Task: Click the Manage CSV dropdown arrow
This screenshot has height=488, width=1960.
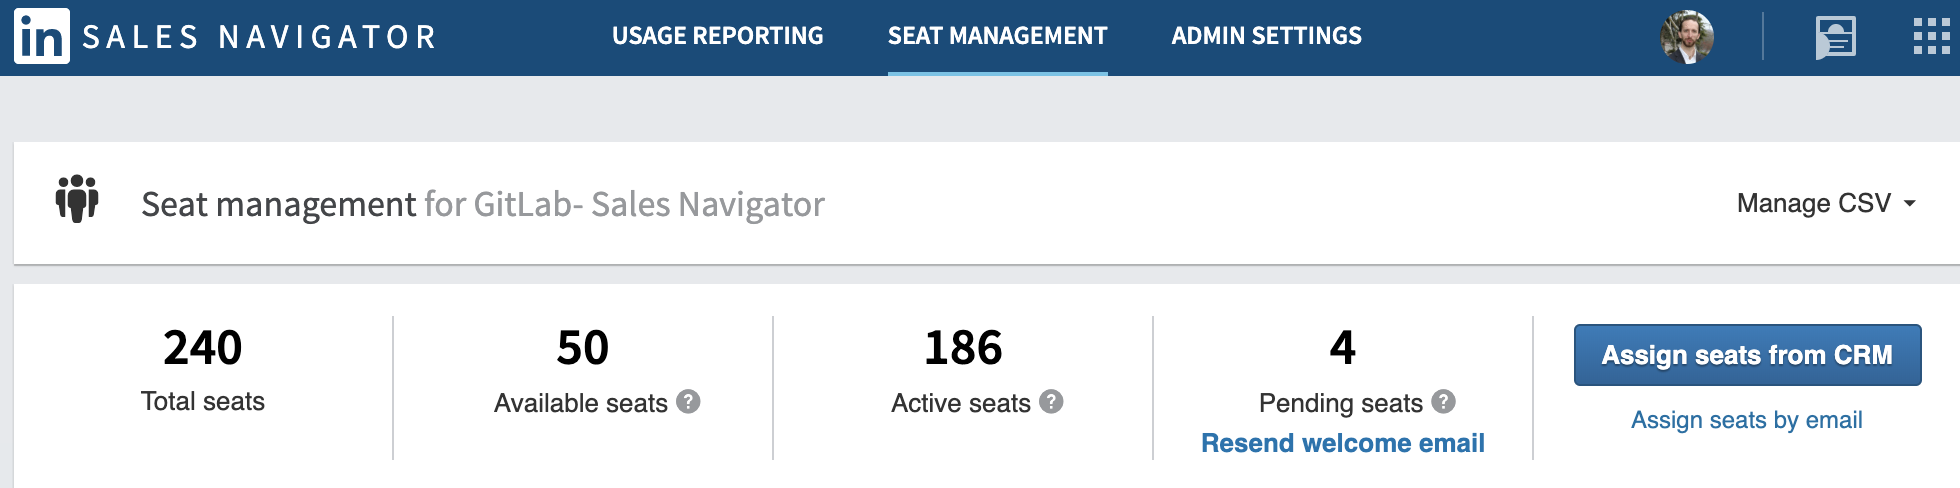Action: (x=1909, y=204)
